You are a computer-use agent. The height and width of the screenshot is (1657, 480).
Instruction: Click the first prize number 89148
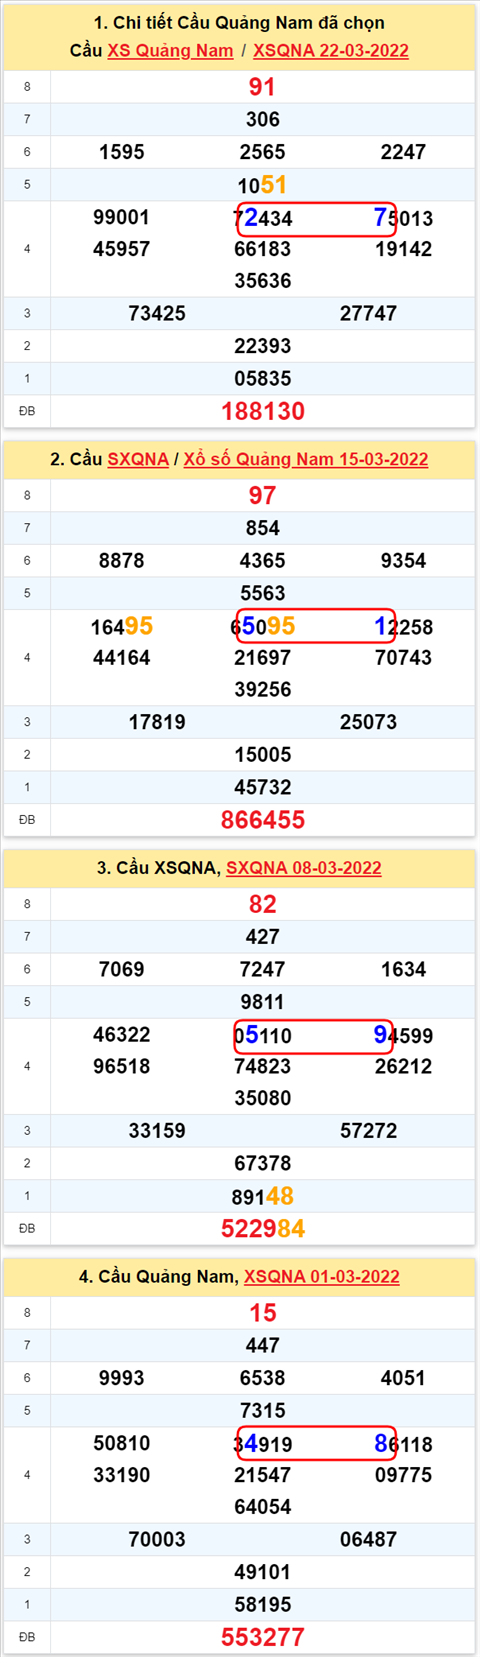tap(263, 1197)
